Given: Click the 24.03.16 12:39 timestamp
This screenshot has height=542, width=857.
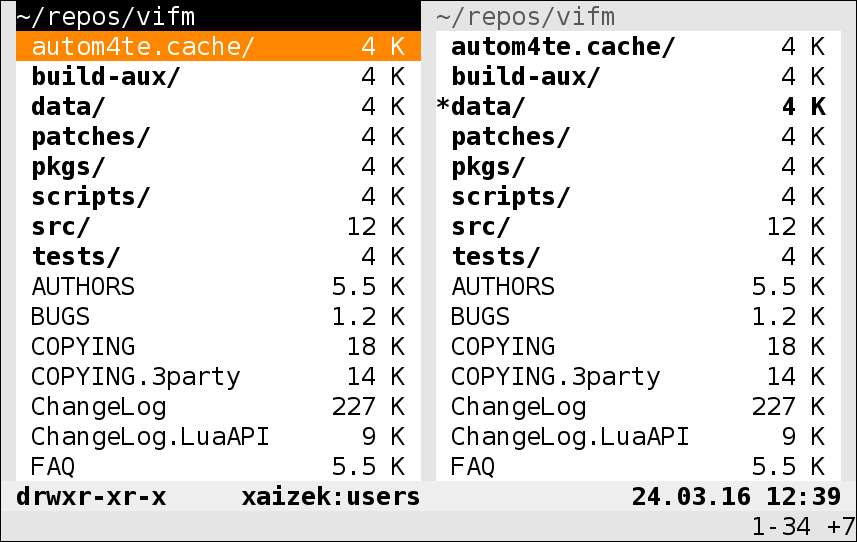Looking at the screenshot, I should [x=736, y=497].
